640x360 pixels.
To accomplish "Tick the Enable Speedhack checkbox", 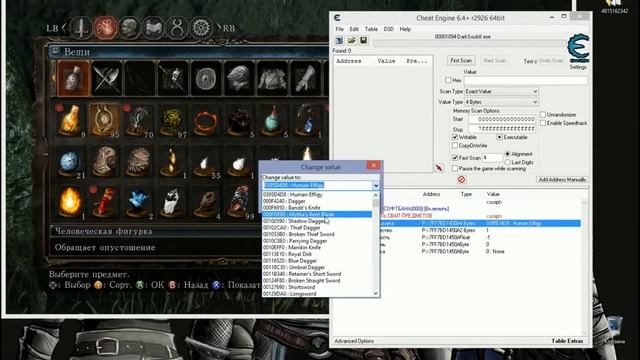I will click(x=543, y=123).
